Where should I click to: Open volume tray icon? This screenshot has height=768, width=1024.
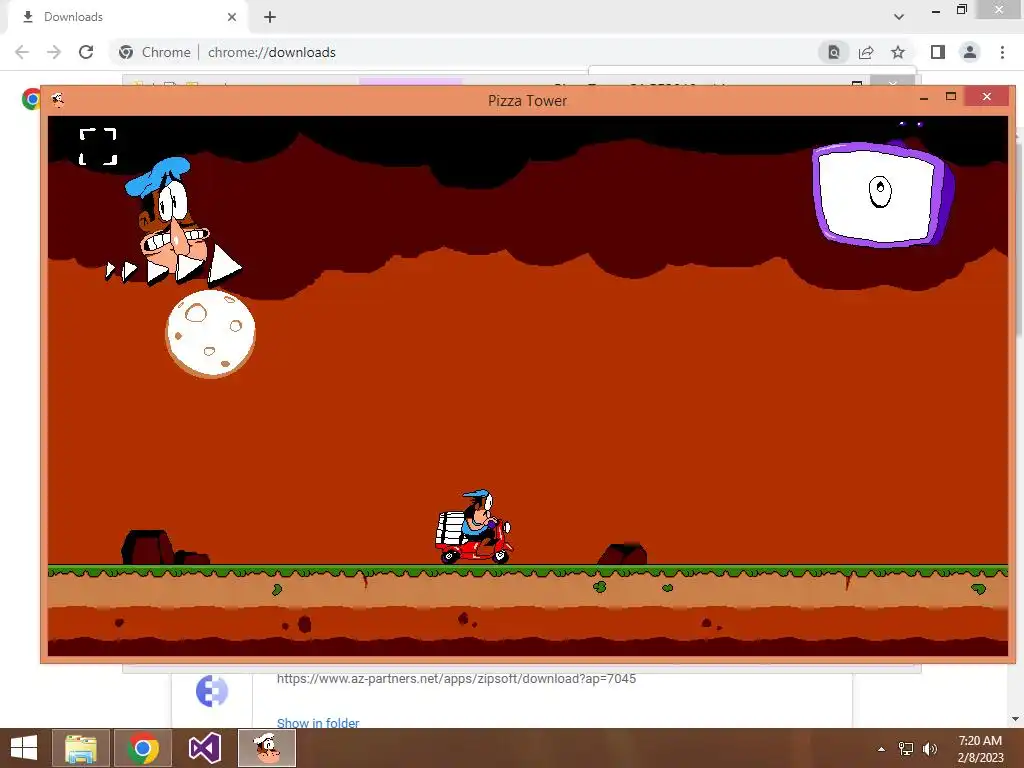(x=930, y=749)
